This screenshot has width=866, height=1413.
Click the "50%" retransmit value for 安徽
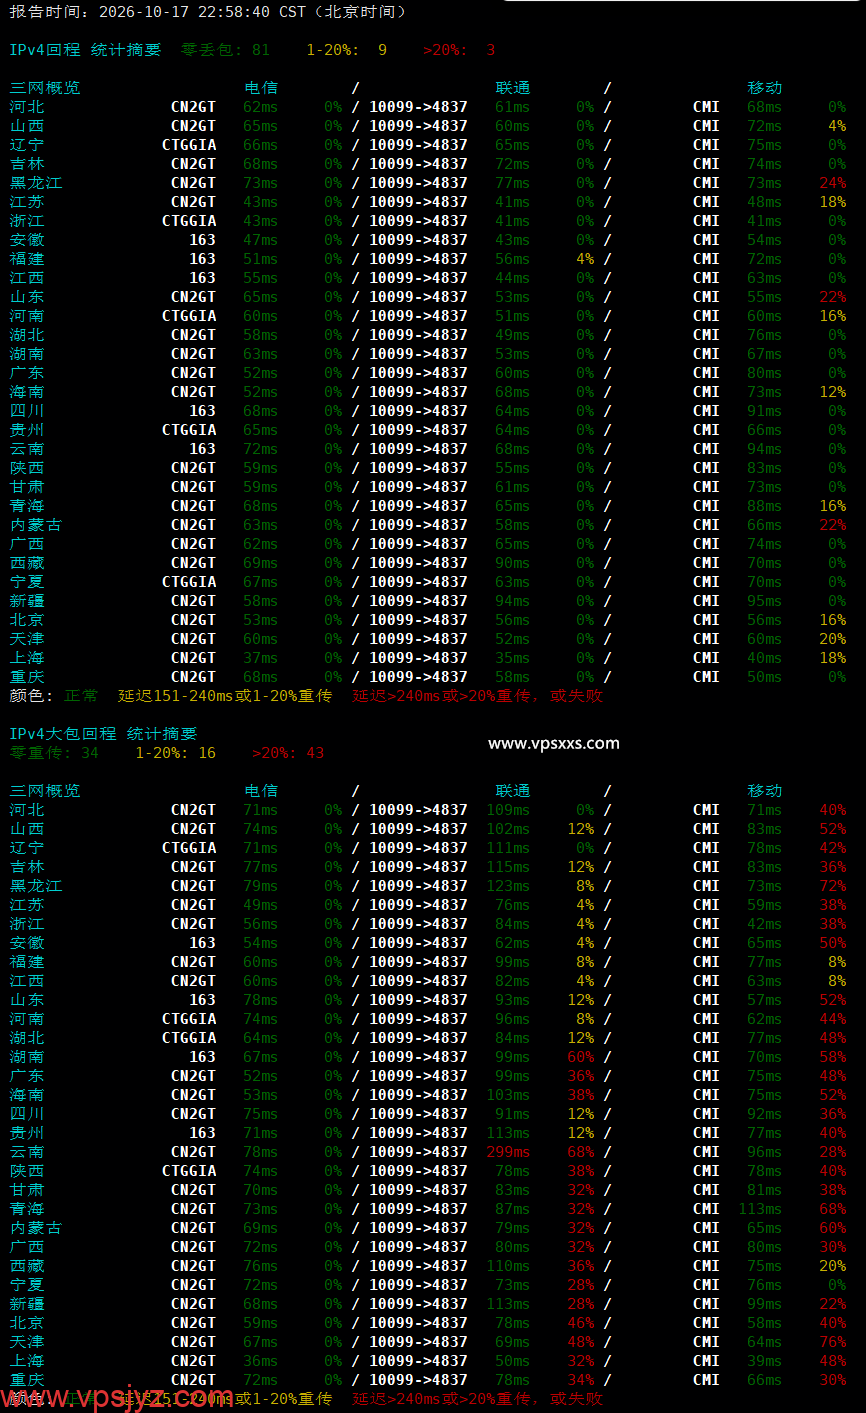coord(832,943)
